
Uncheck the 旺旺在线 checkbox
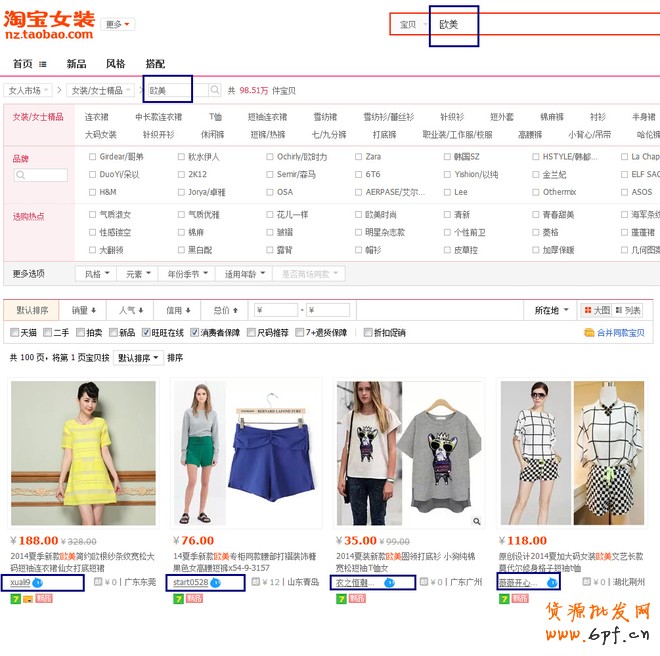point(147,333)
